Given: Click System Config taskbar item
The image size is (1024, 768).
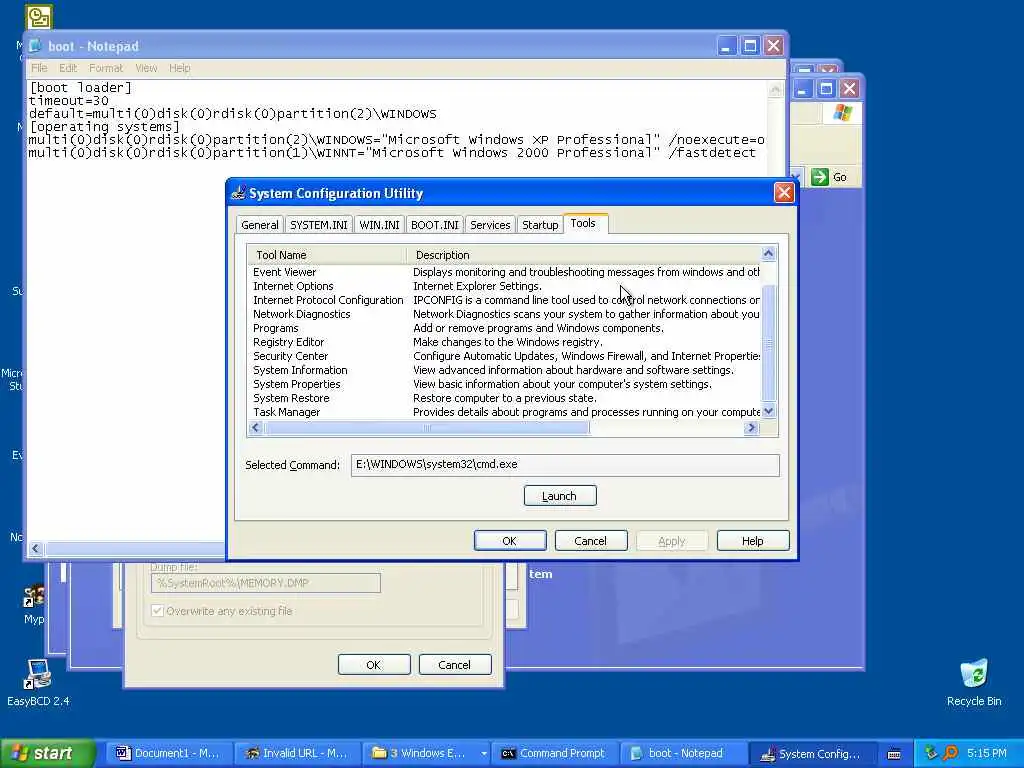Looking at the screenshot, I should [811, 753].
